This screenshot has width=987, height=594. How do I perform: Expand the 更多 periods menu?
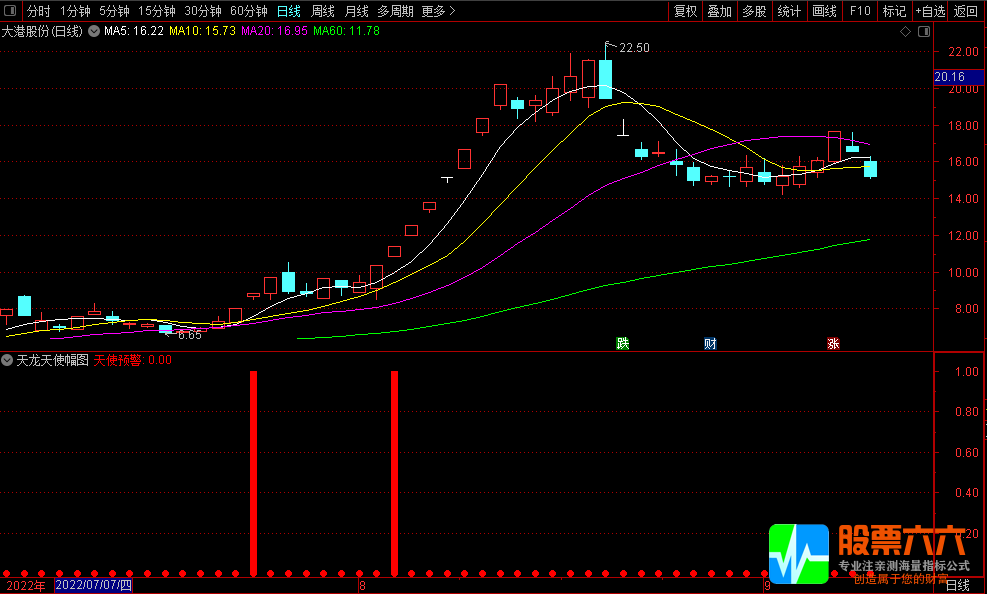(438, 11)
